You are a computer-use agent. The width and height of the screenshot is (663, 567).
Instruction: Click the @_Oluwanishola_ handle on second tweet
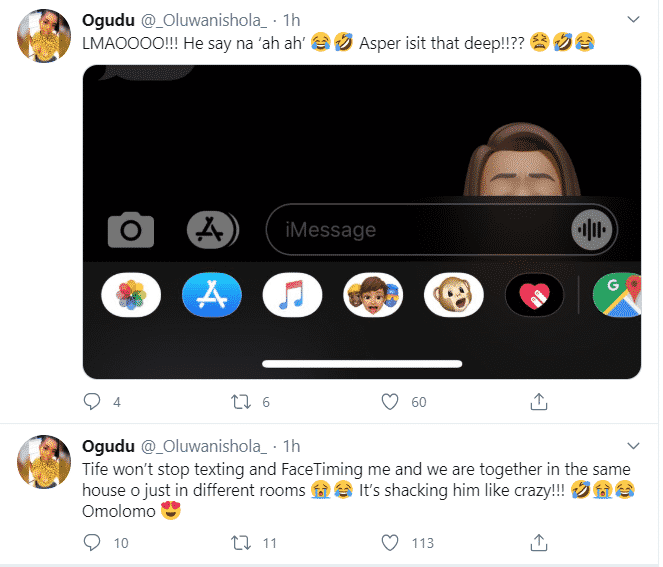tap(201, 446)
